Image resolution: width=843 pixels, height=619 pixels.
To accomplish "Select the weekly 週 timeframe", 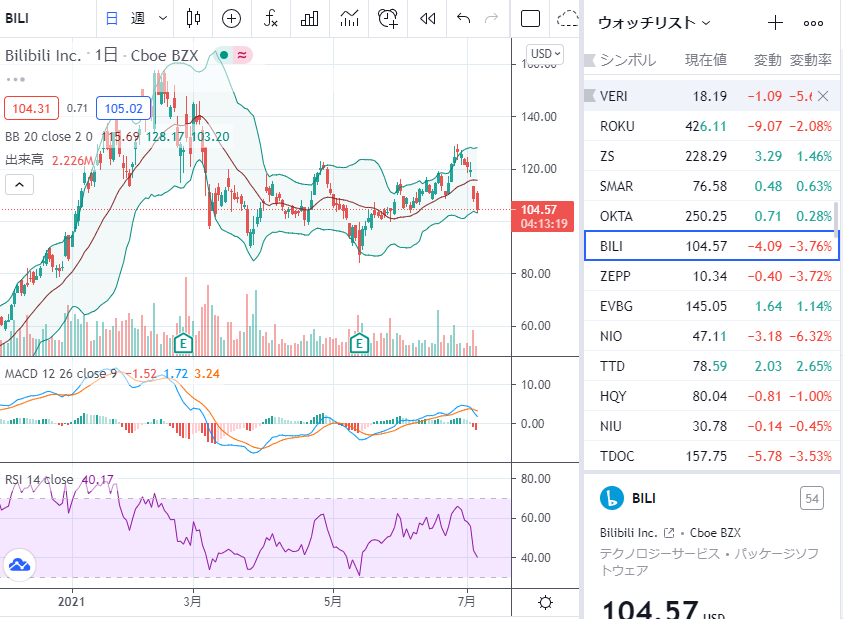I will (138, 19).
